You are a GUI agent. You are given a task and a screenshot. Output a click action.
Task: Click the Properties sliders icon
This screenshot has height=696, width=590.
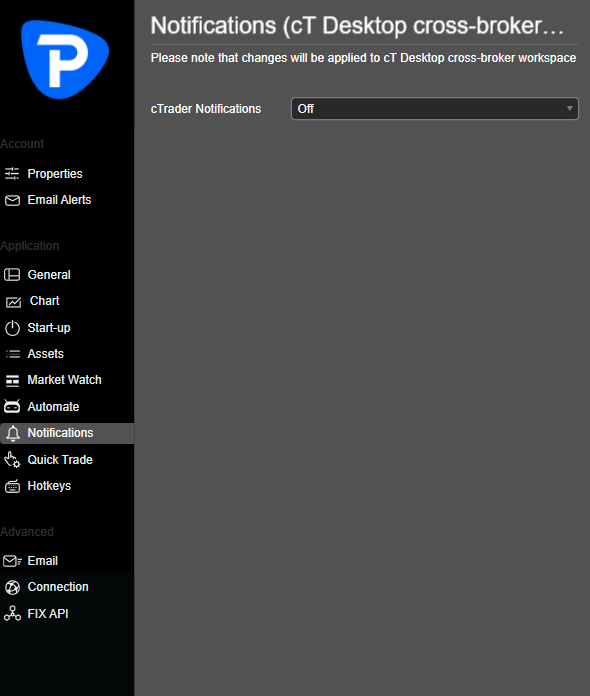[x=12, y=174]
